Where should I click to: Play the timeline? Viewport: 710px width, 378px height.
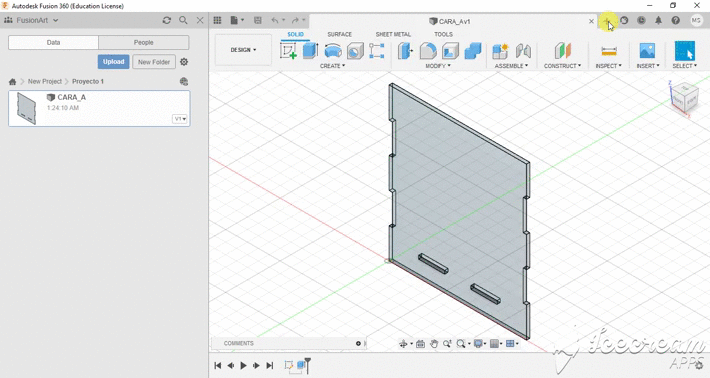244,365
